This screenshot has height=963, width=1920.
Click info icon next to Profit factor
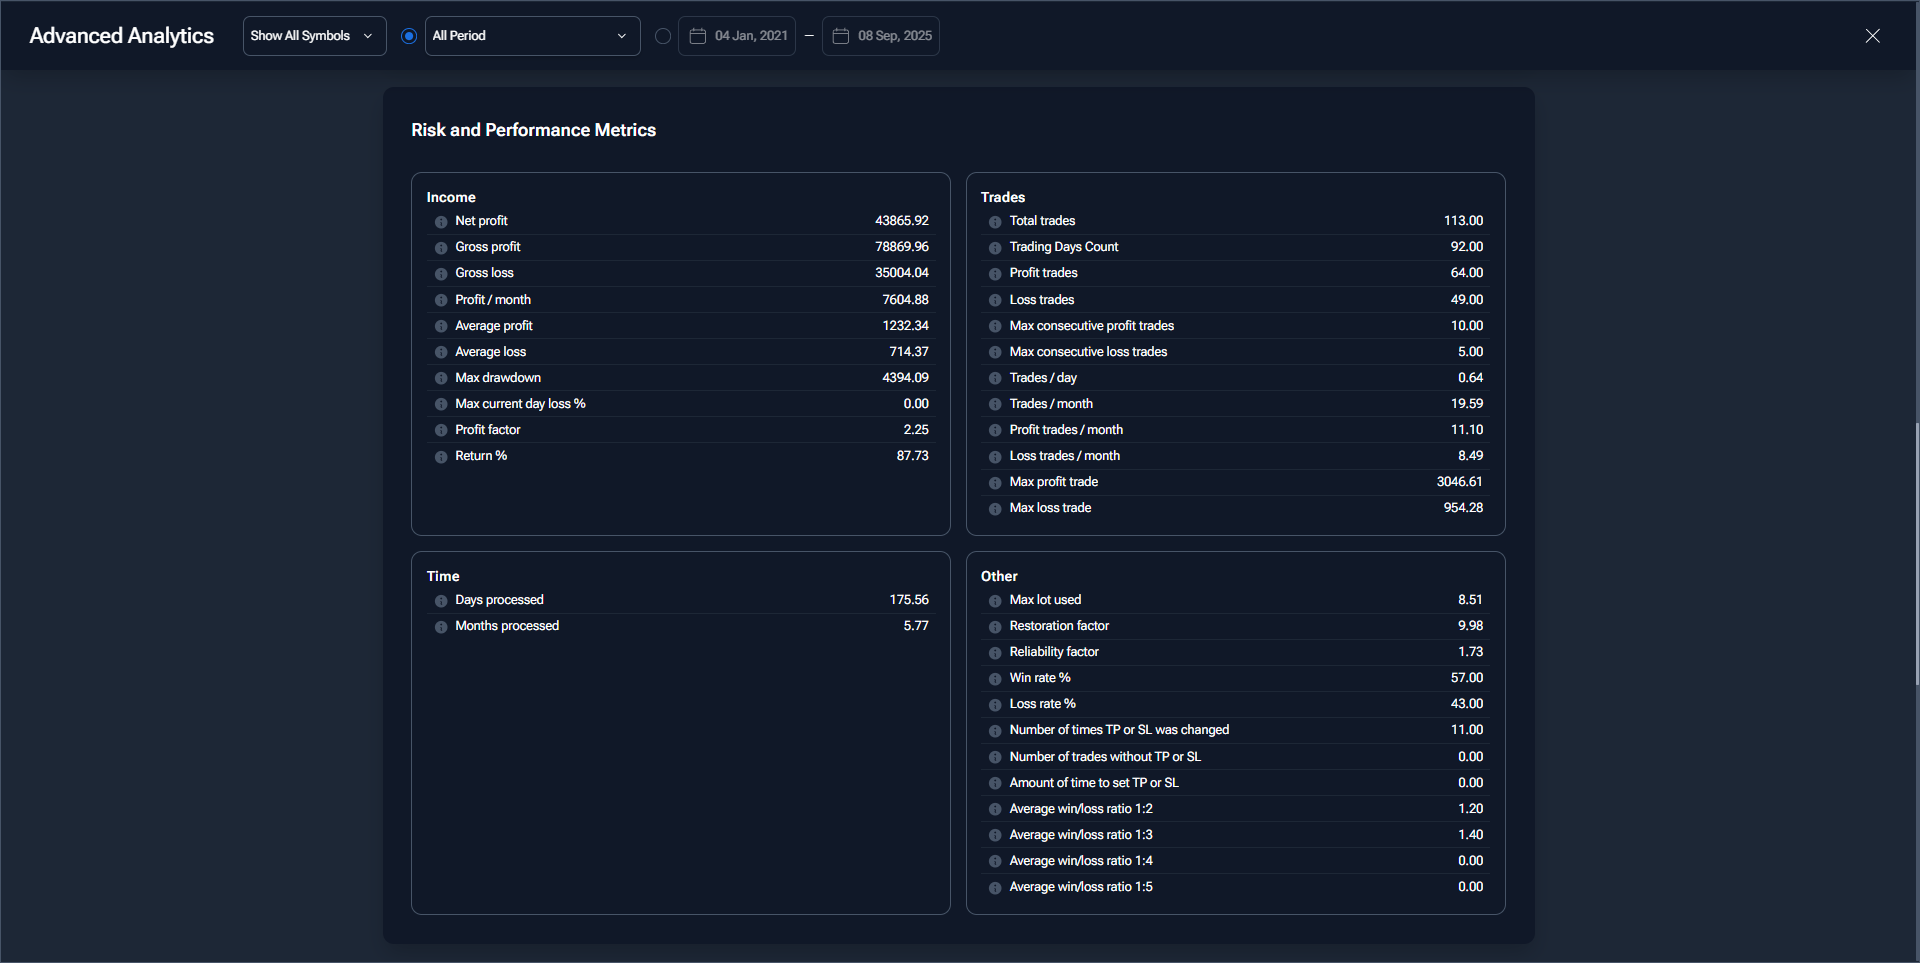click(x=441, y=430)
